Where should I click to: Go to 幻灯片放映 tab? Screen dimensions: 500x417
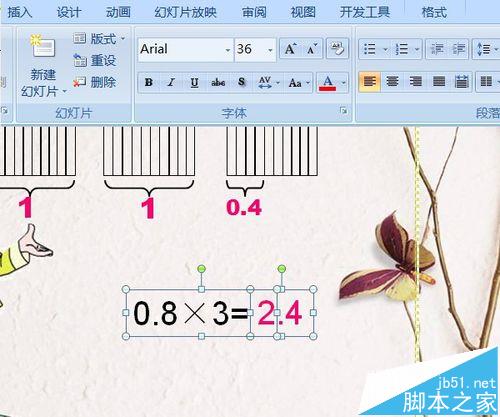185,12
